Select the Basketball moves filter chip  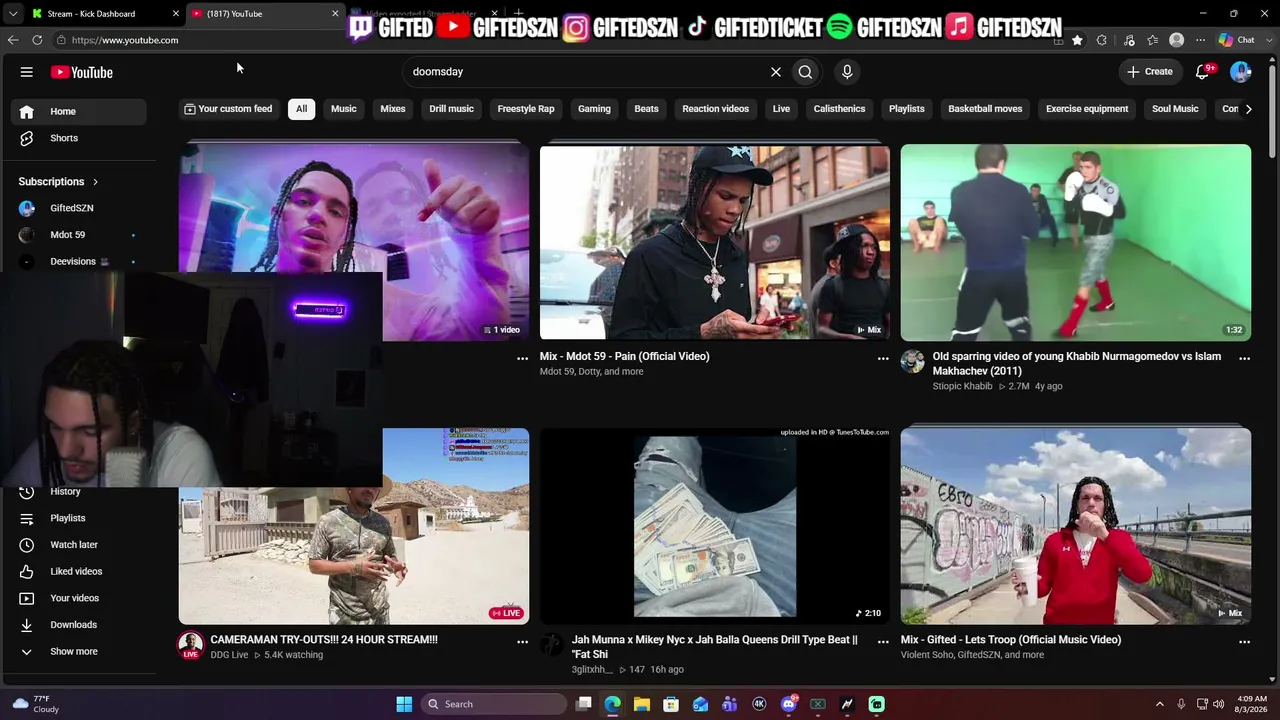[x=985, y=109]
